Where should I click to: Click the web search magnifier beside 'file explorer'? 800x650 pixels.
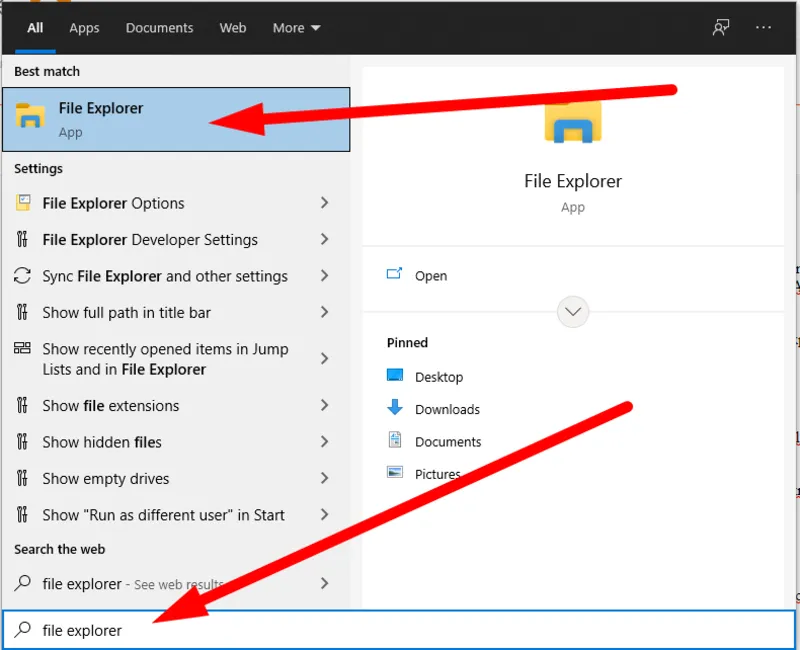(x=22, y=583)
